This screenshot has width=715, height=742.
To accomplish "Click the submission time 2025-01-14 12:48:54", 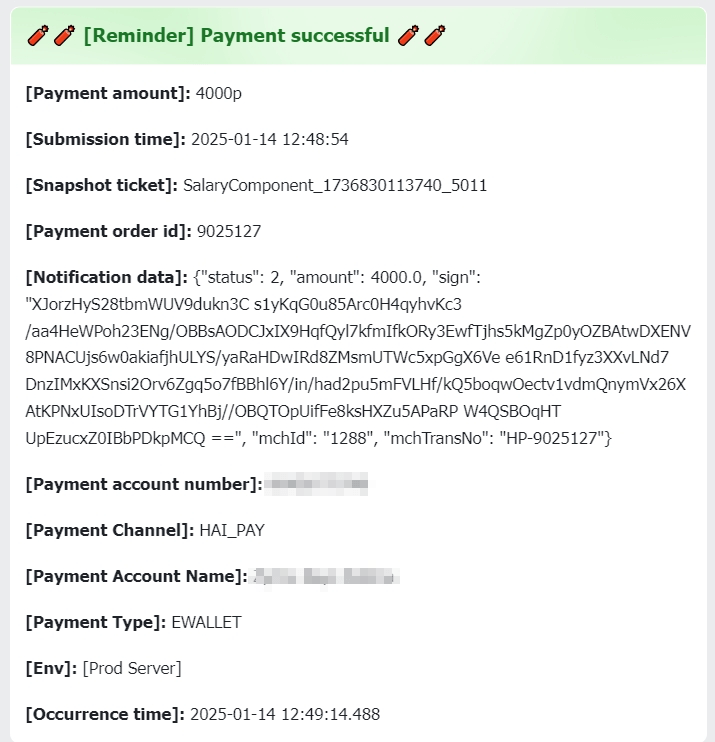I will 269,139.
